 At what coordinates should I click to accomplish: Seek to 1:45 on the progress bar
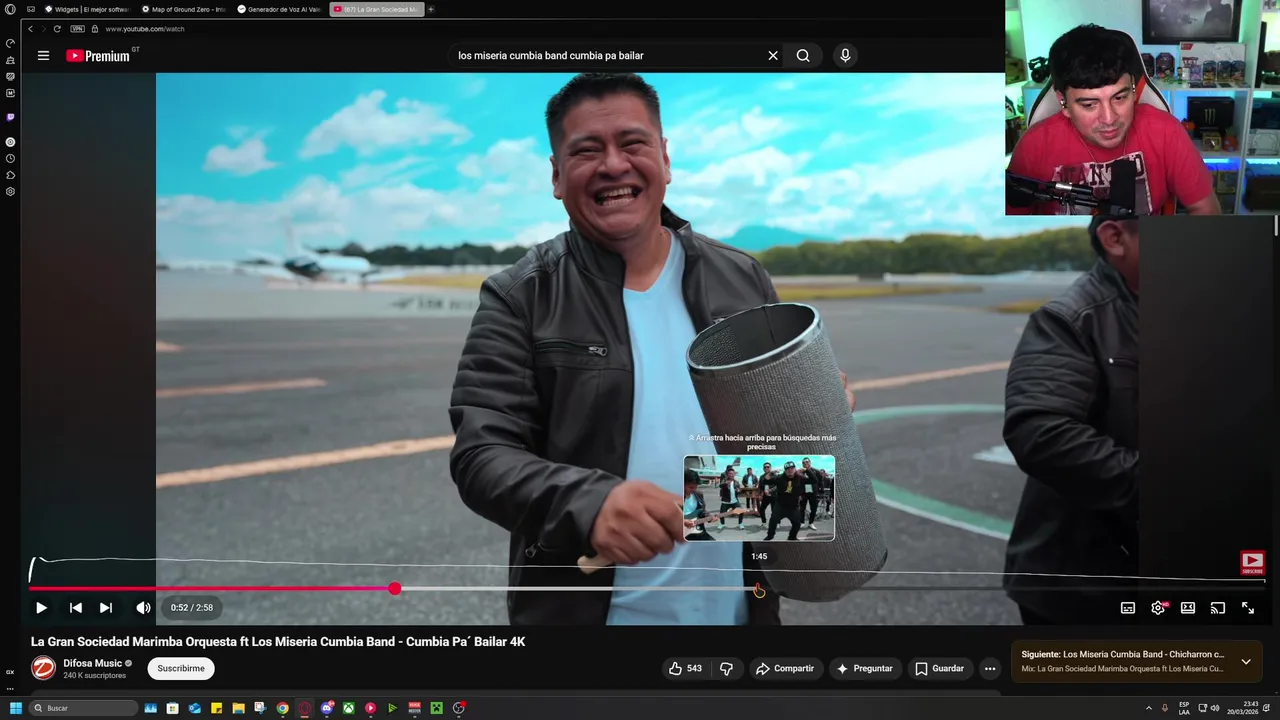pyautogui.click(x=759, y=589)
